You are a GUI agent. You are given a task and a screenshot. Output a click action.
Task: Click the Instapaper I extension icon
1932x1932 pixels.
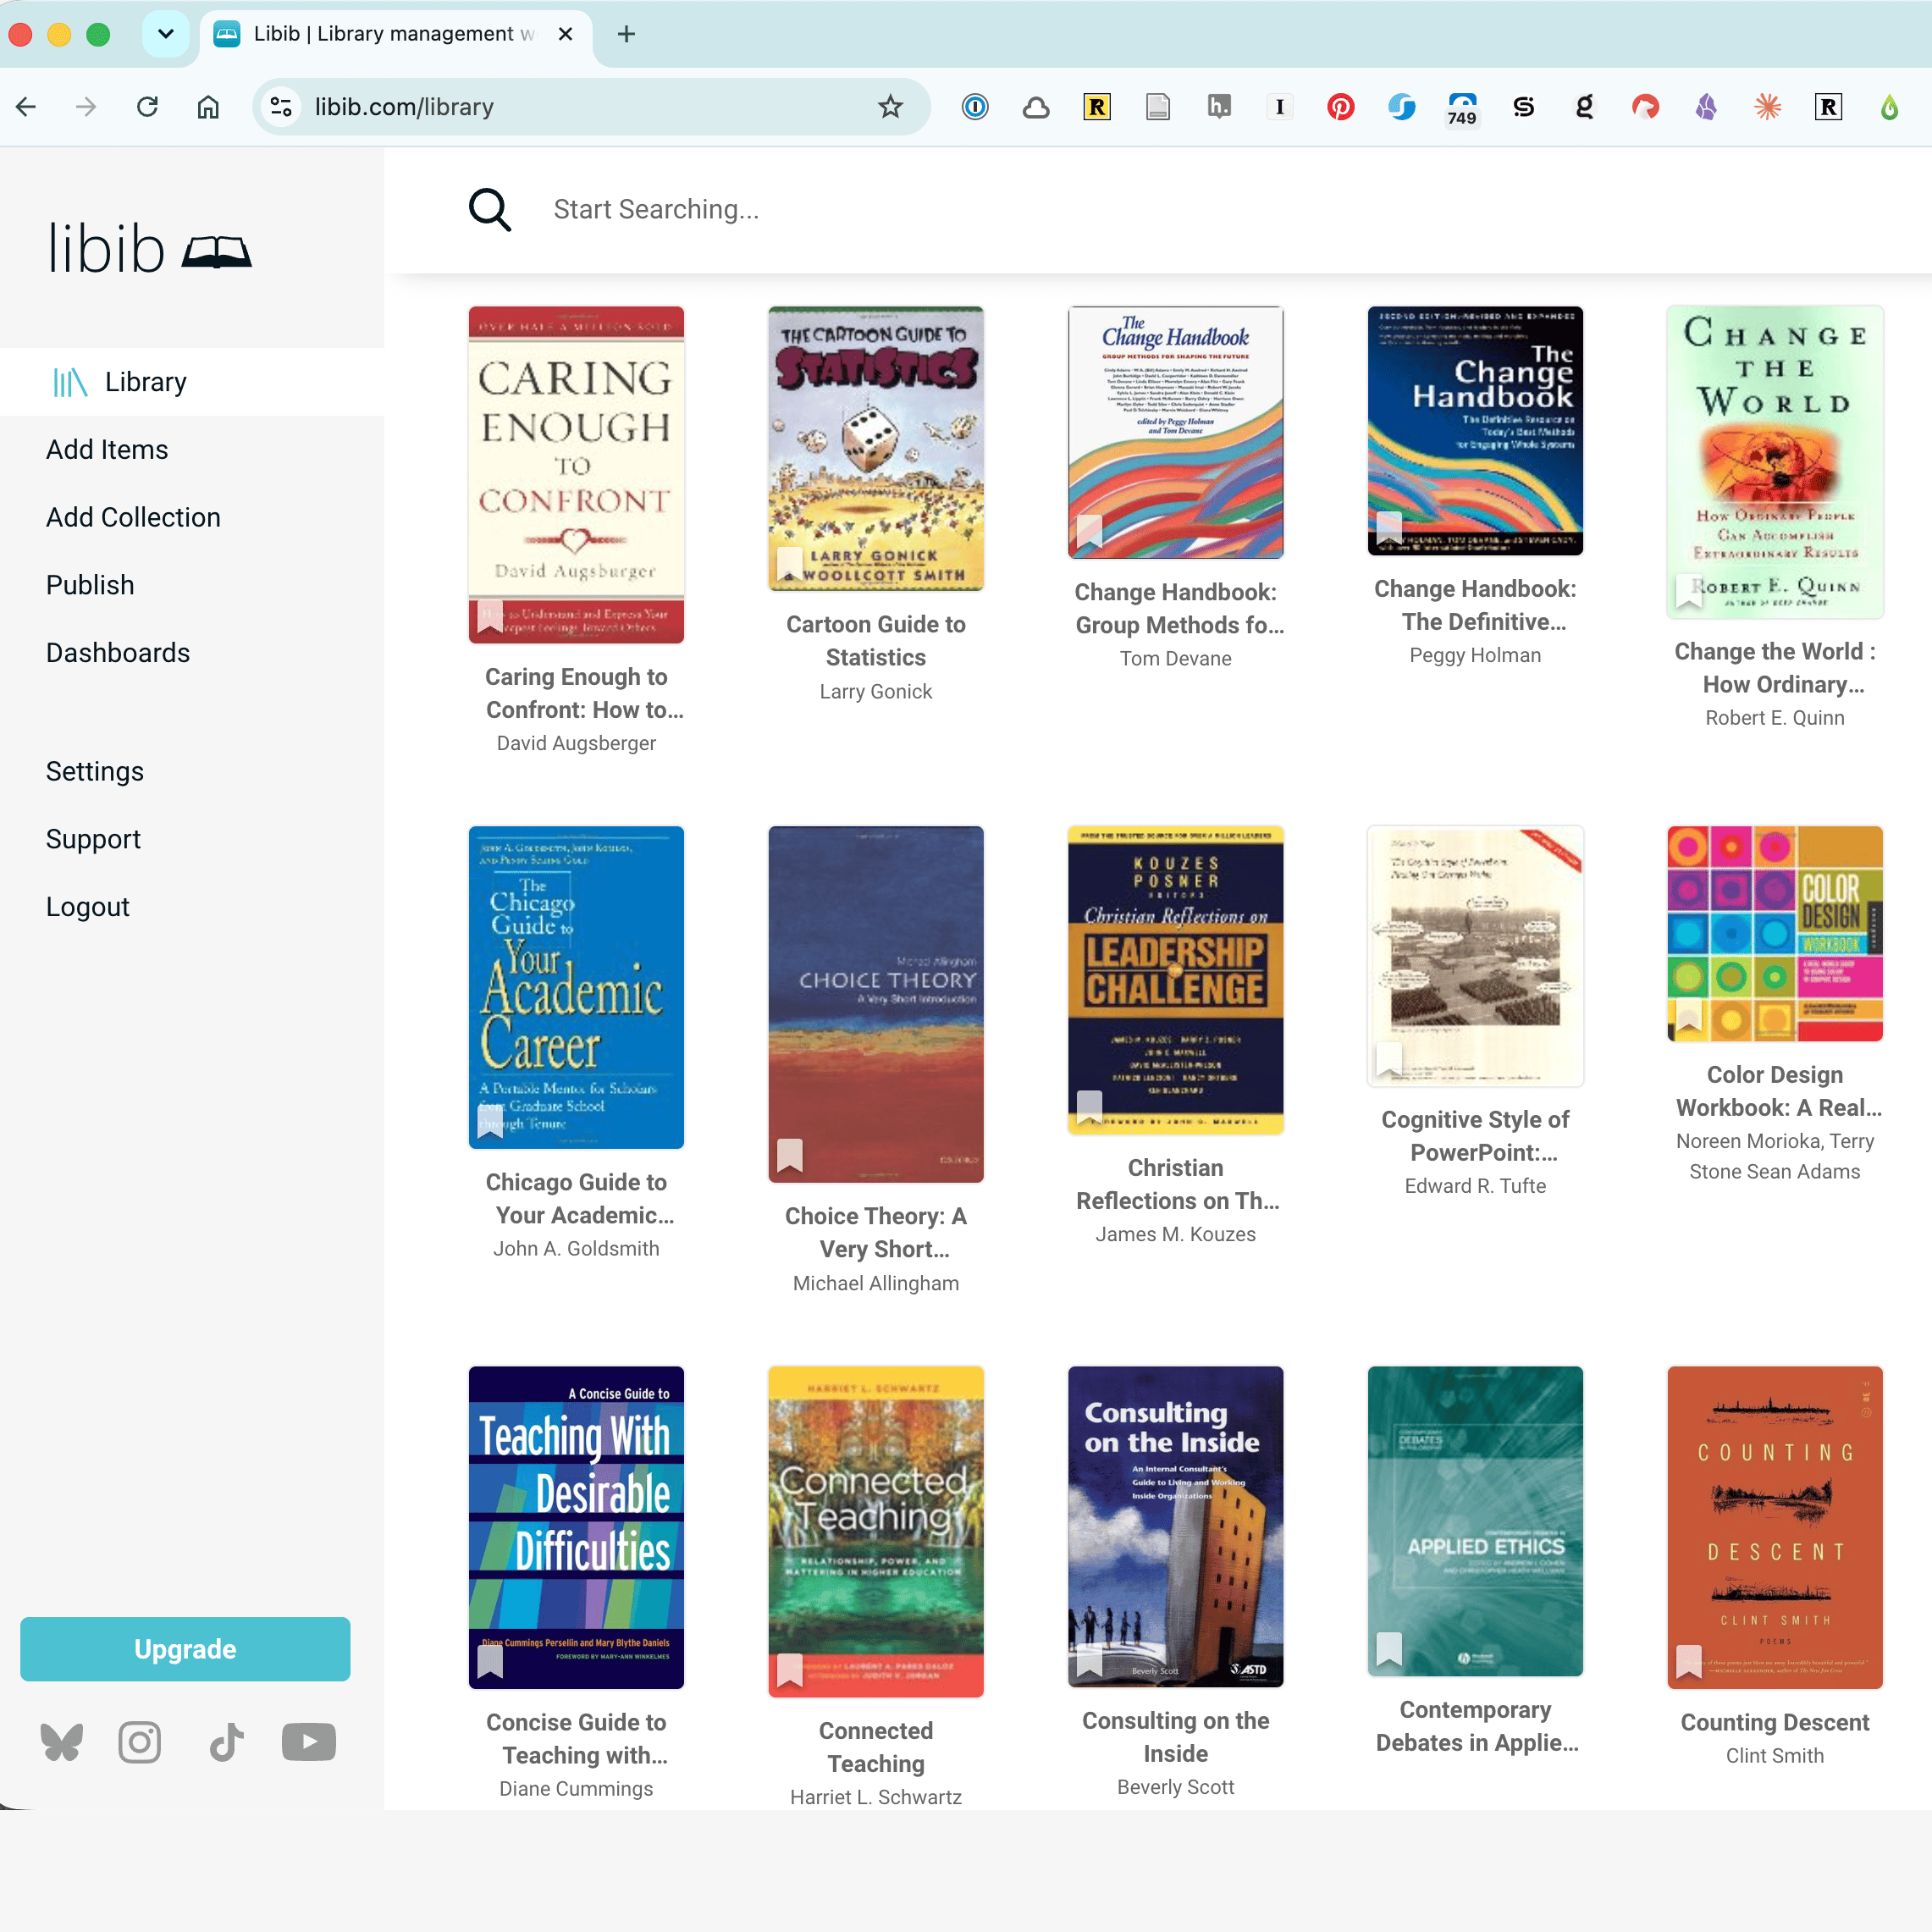1280,107
